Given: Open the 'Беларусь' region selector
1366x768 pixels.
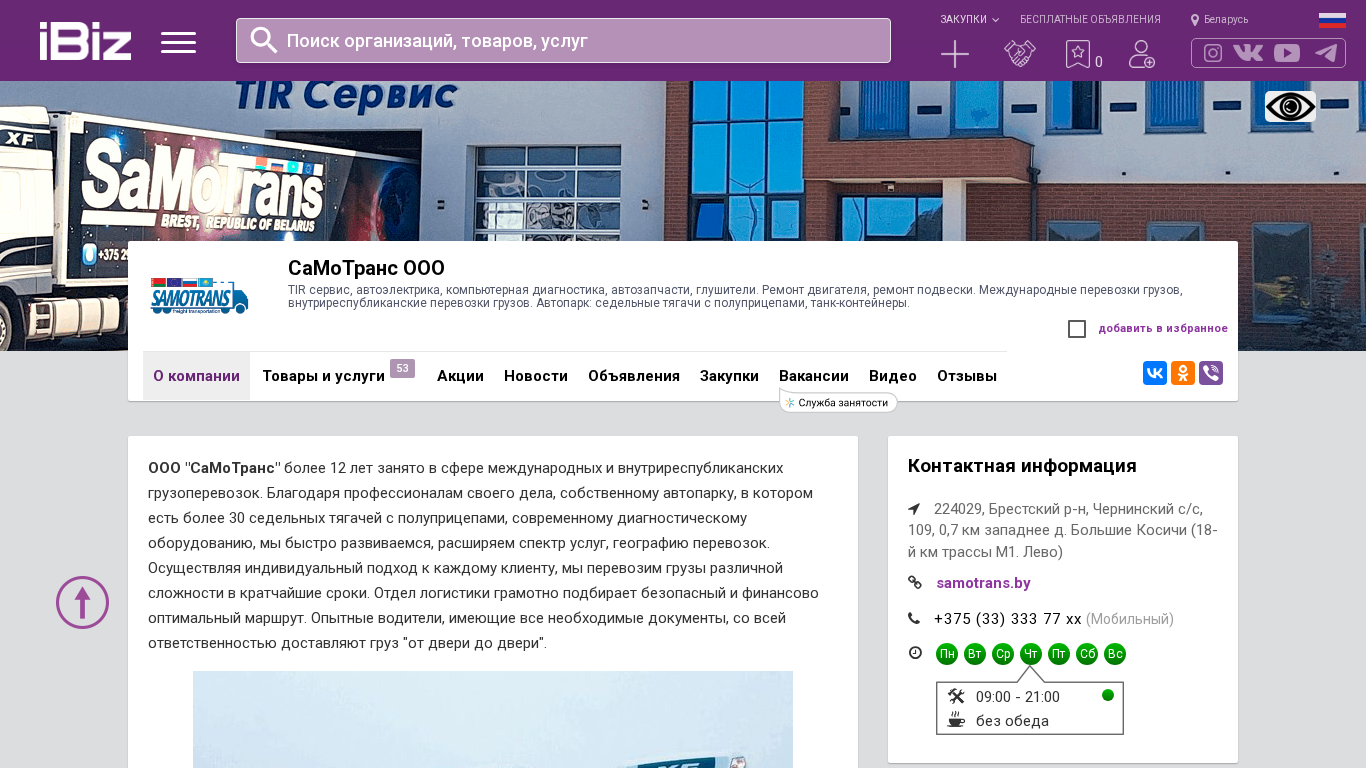Looking at the screenshot, I should point(1219,19).
